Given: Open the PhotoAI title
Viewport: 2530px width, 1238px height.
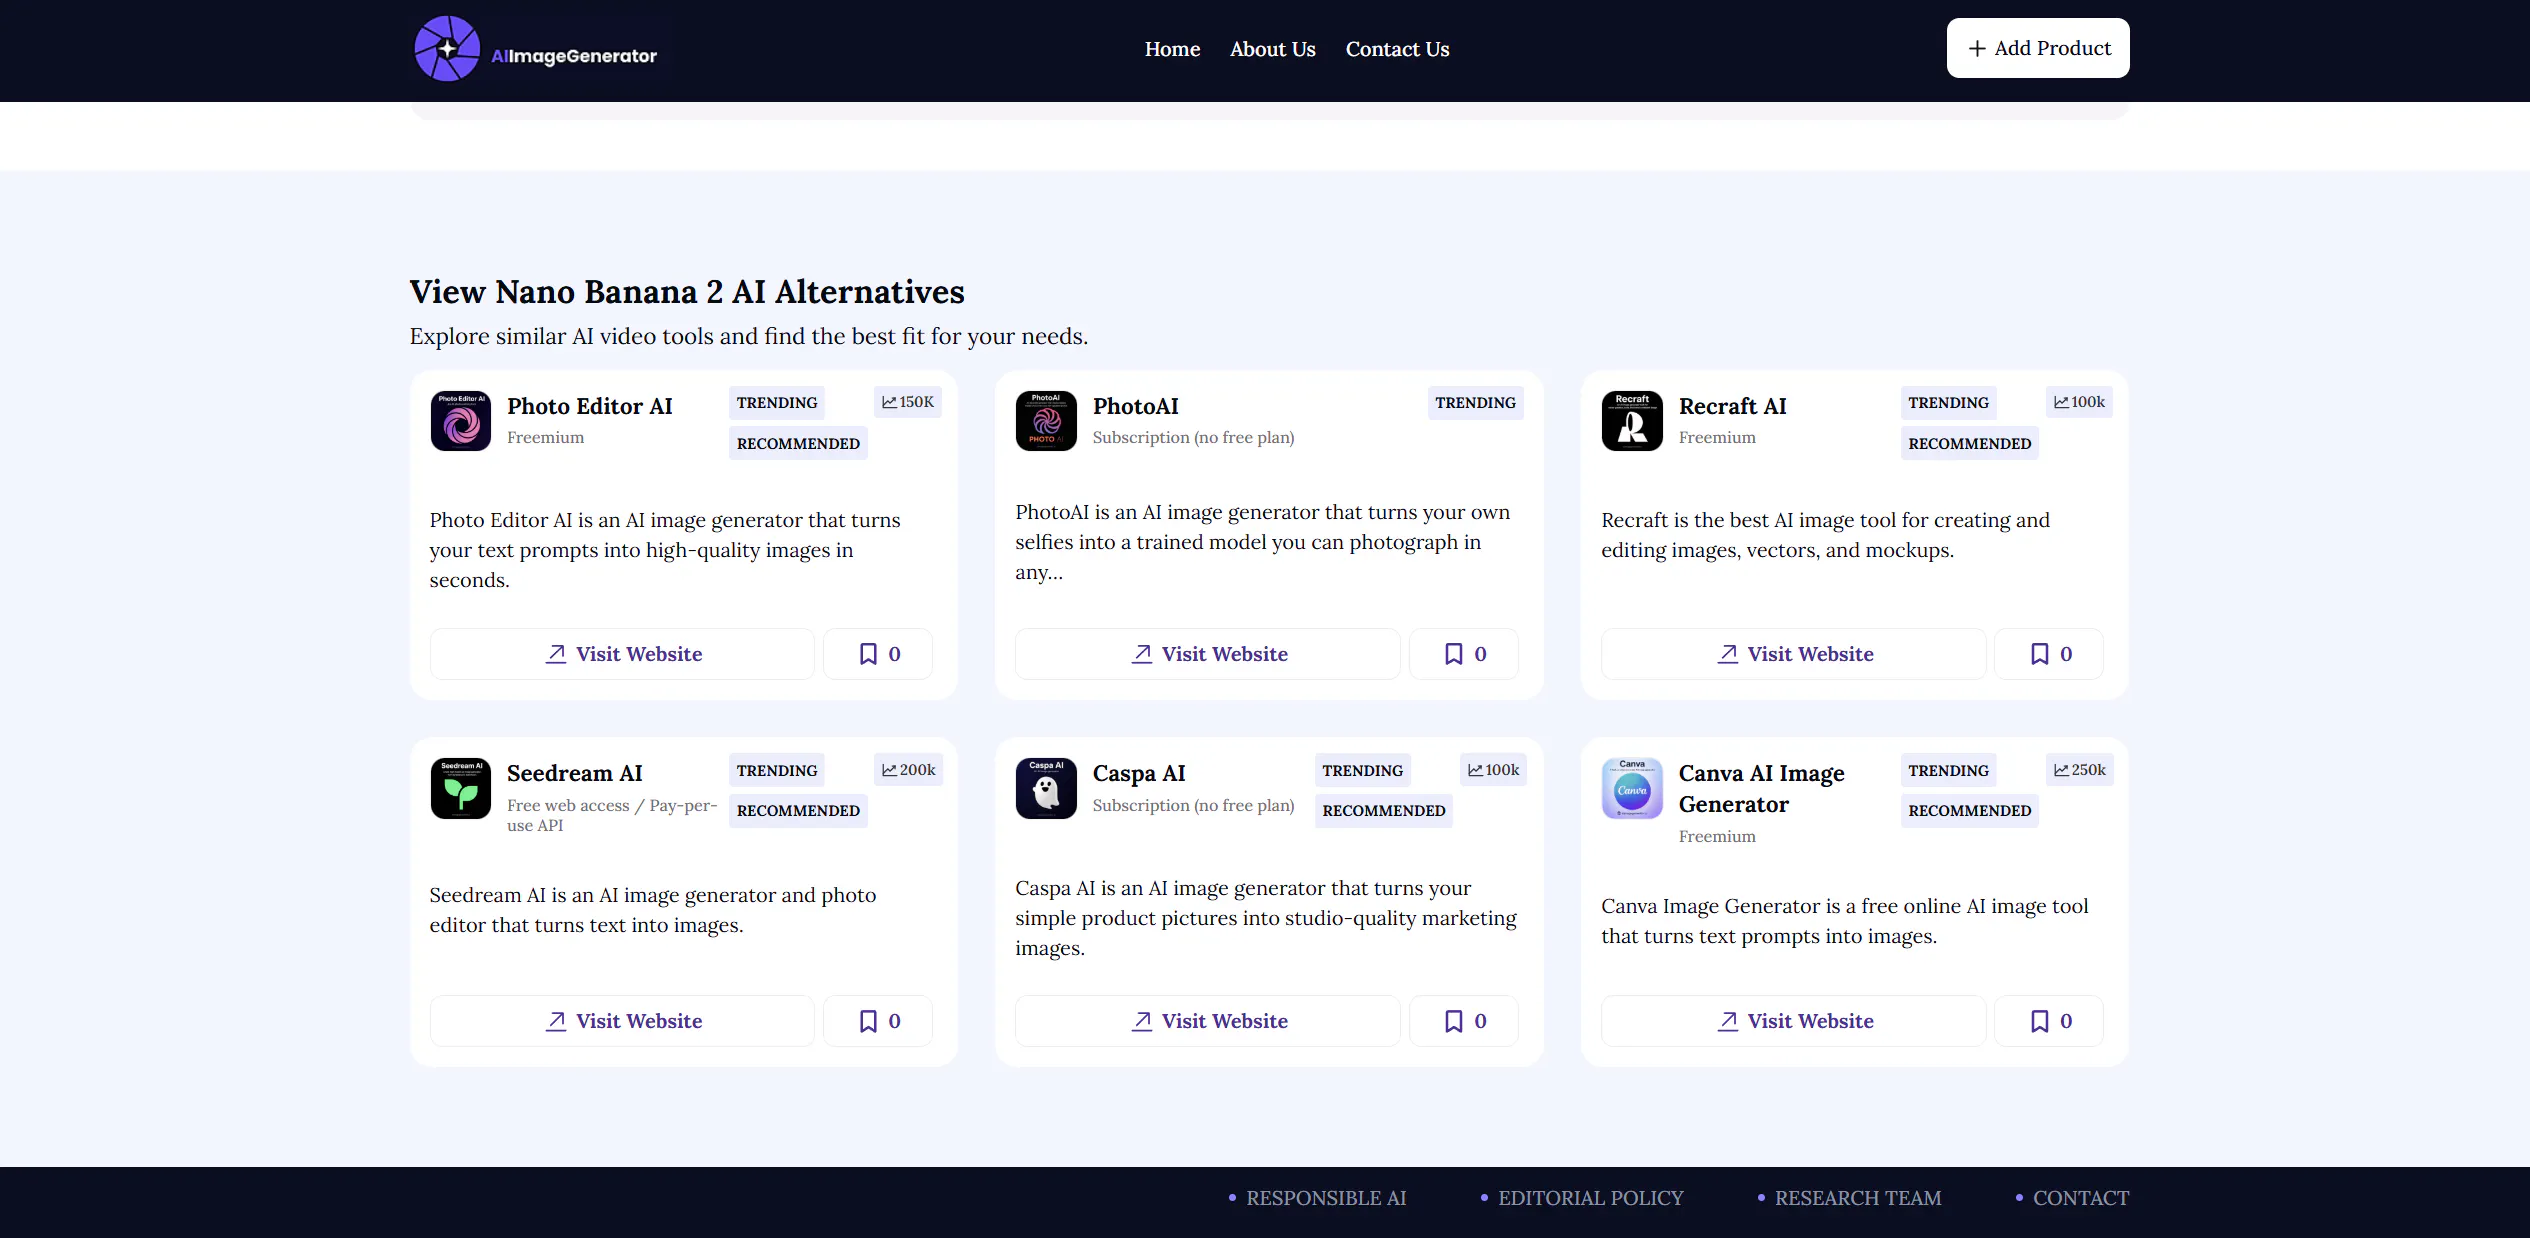Looking at the screenshot, I should [1135, 406].
